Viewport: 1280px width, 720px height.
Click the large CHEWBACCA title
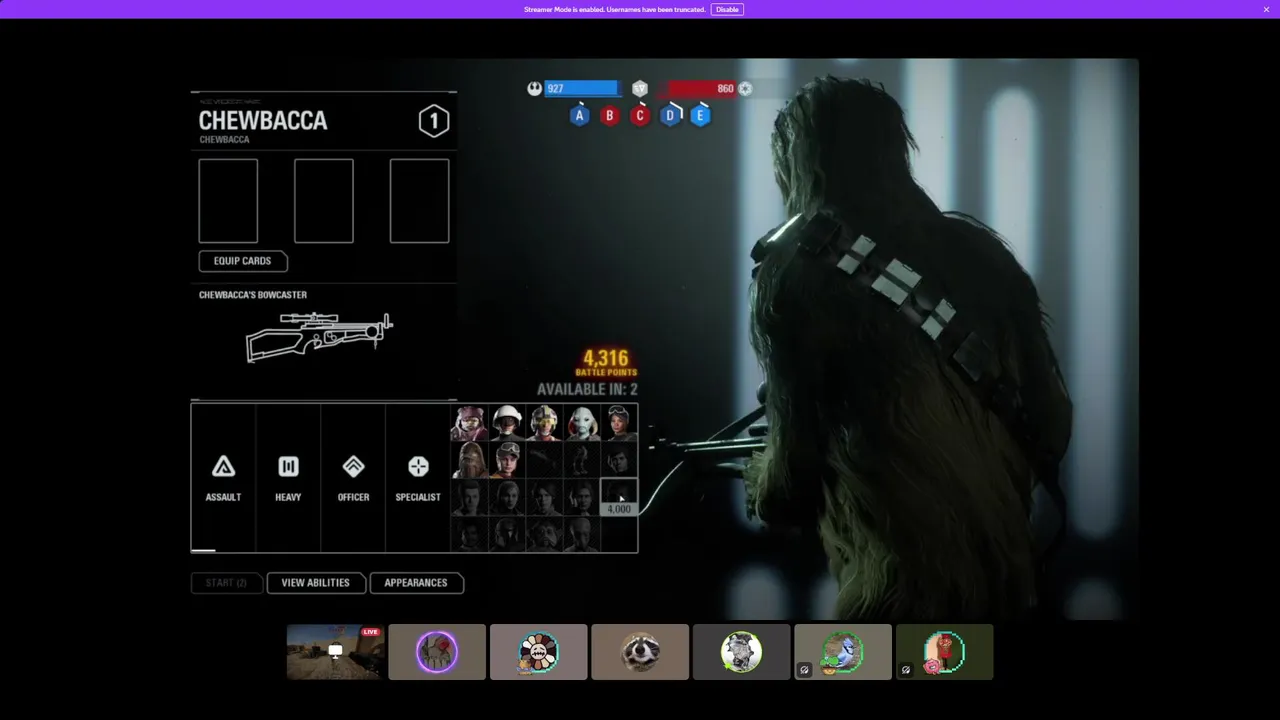[263, 121]
